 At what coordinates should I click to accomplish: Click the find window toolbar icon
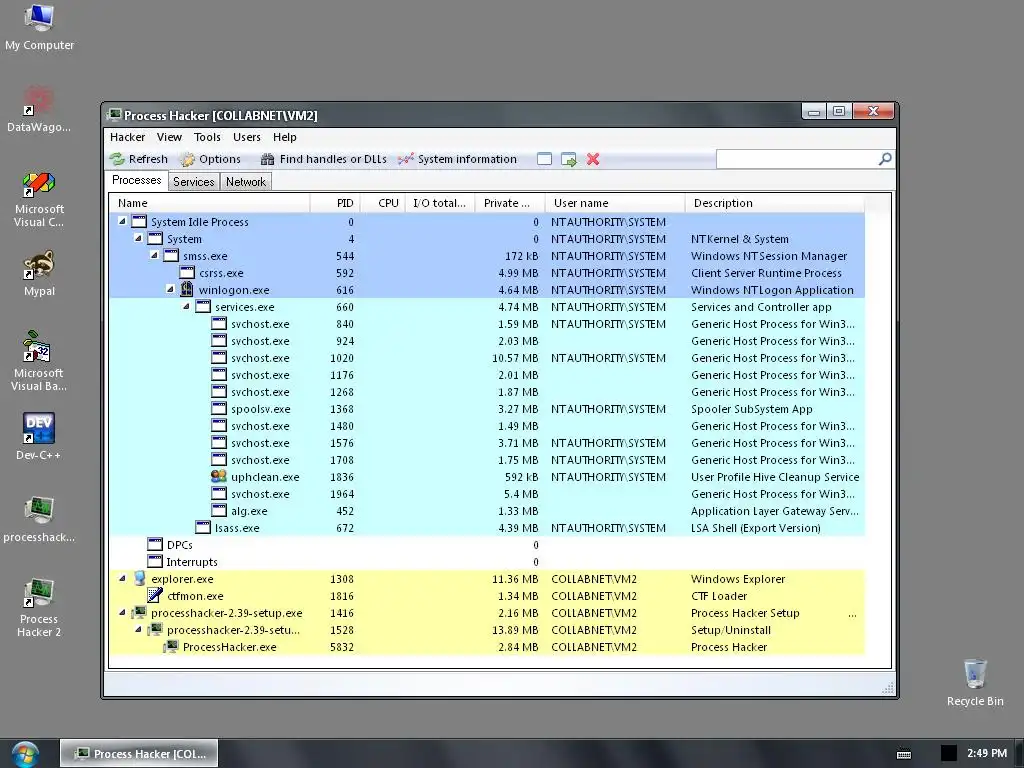[x=544, y=159]
